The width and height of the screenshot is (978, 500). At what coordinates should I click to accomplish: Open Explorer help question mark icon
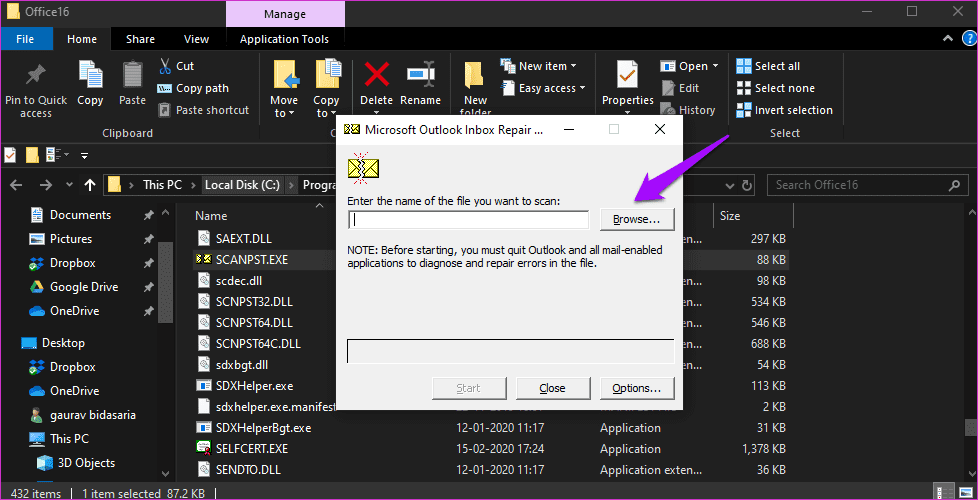point(969,39)
